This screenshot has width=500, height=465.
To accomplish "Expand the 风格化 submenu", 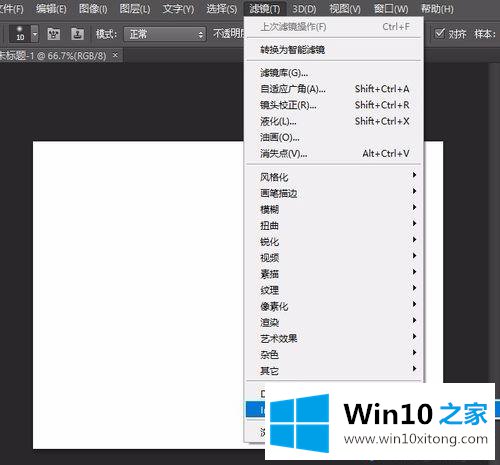I will coord(334,177).
